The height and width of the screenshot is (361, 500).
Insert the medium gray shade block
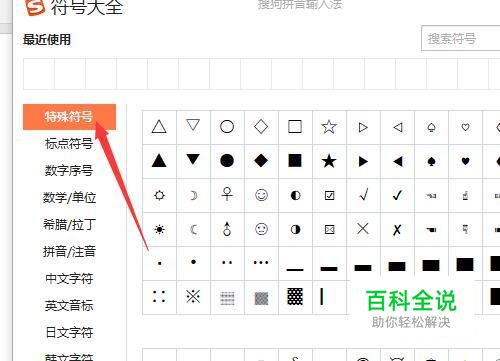click(x=261, y=297)
